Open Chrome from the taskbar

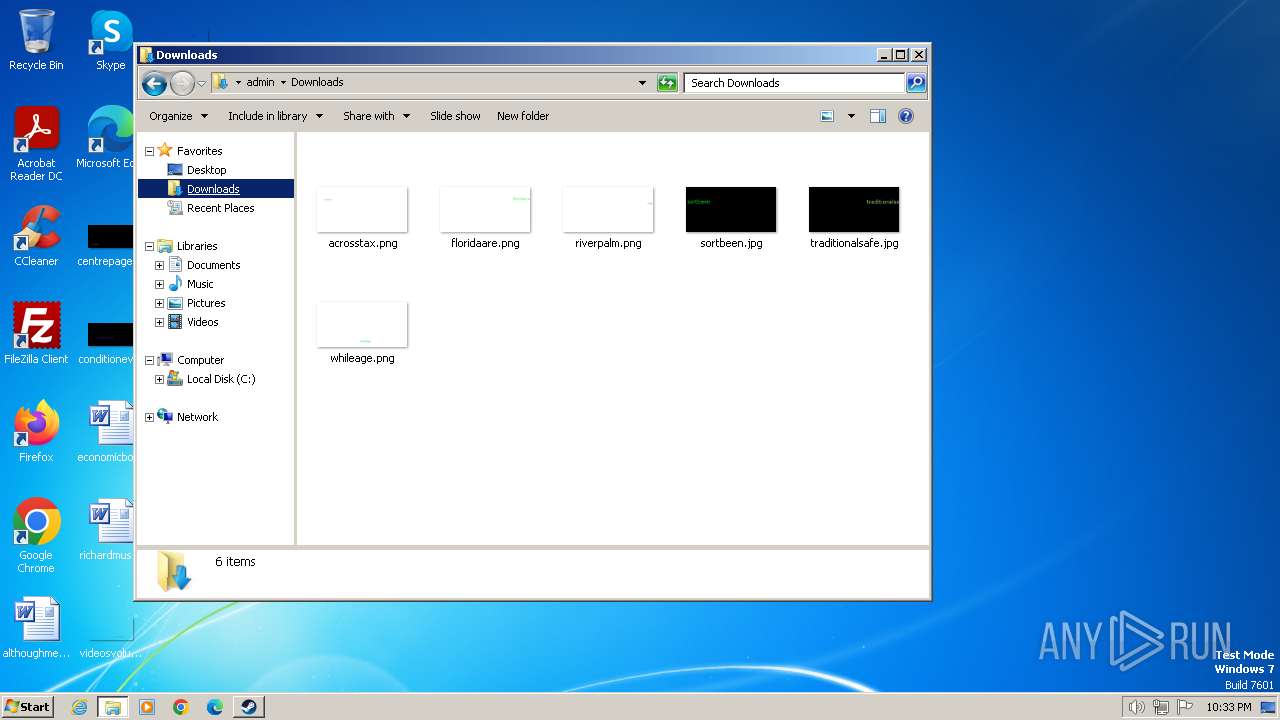[x=181, y=707]
